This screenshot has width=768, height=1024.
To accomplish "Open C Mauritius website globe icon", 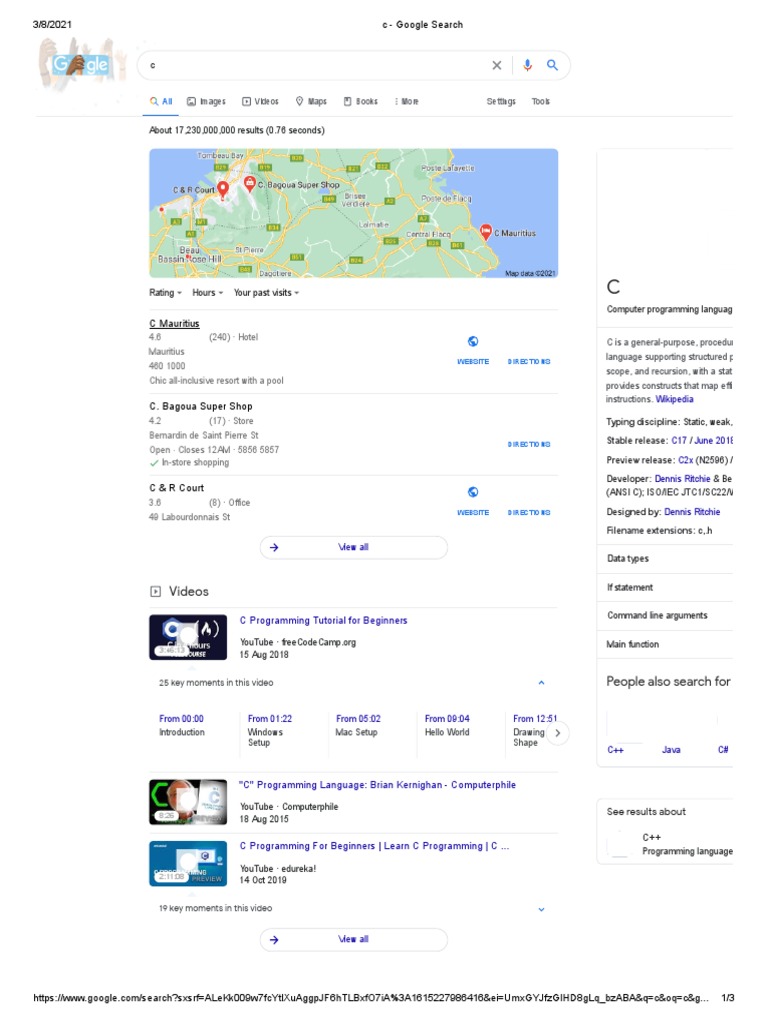I will [473, 341].
